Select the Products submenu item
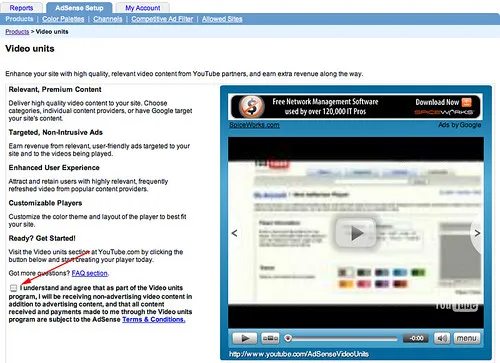The image size is (500, 363). [19, 19]
